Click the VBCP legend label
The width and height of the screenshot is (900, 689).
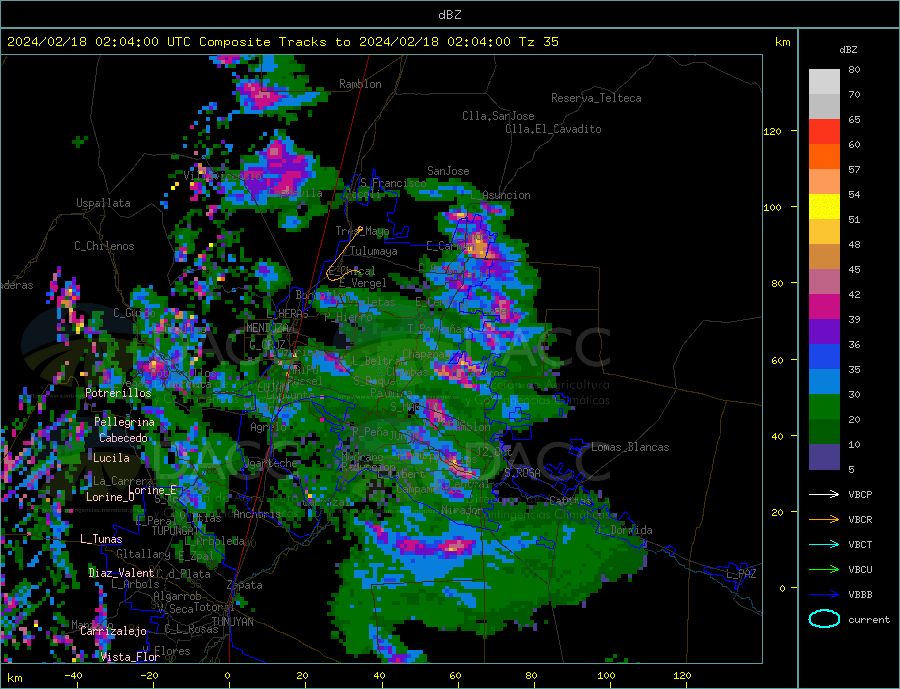point(860,494)
